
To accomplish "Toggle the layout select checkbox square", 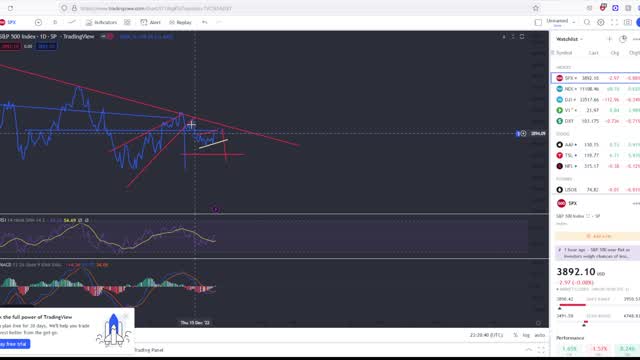I will click(538, 22).
